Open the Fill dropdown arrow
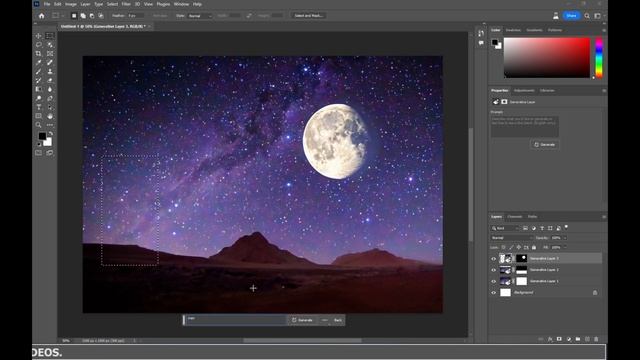Image resolution: width=640 pixels, height=360 pixels. pos(565,247)
